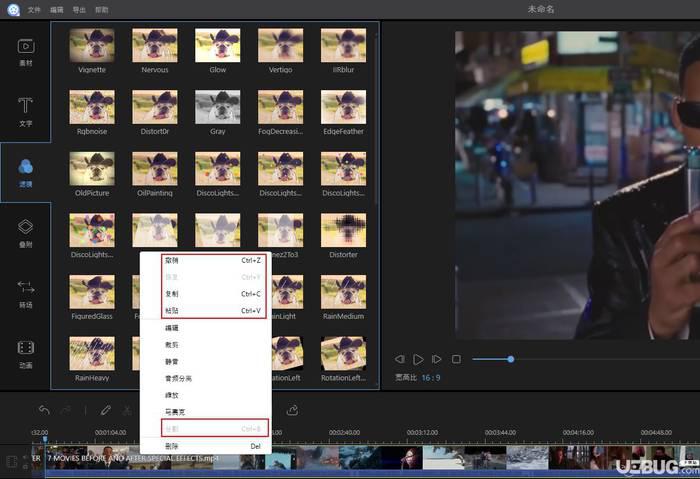Open the 素材 media panel icon
The image size is (700, 479).
pos(26,47)
